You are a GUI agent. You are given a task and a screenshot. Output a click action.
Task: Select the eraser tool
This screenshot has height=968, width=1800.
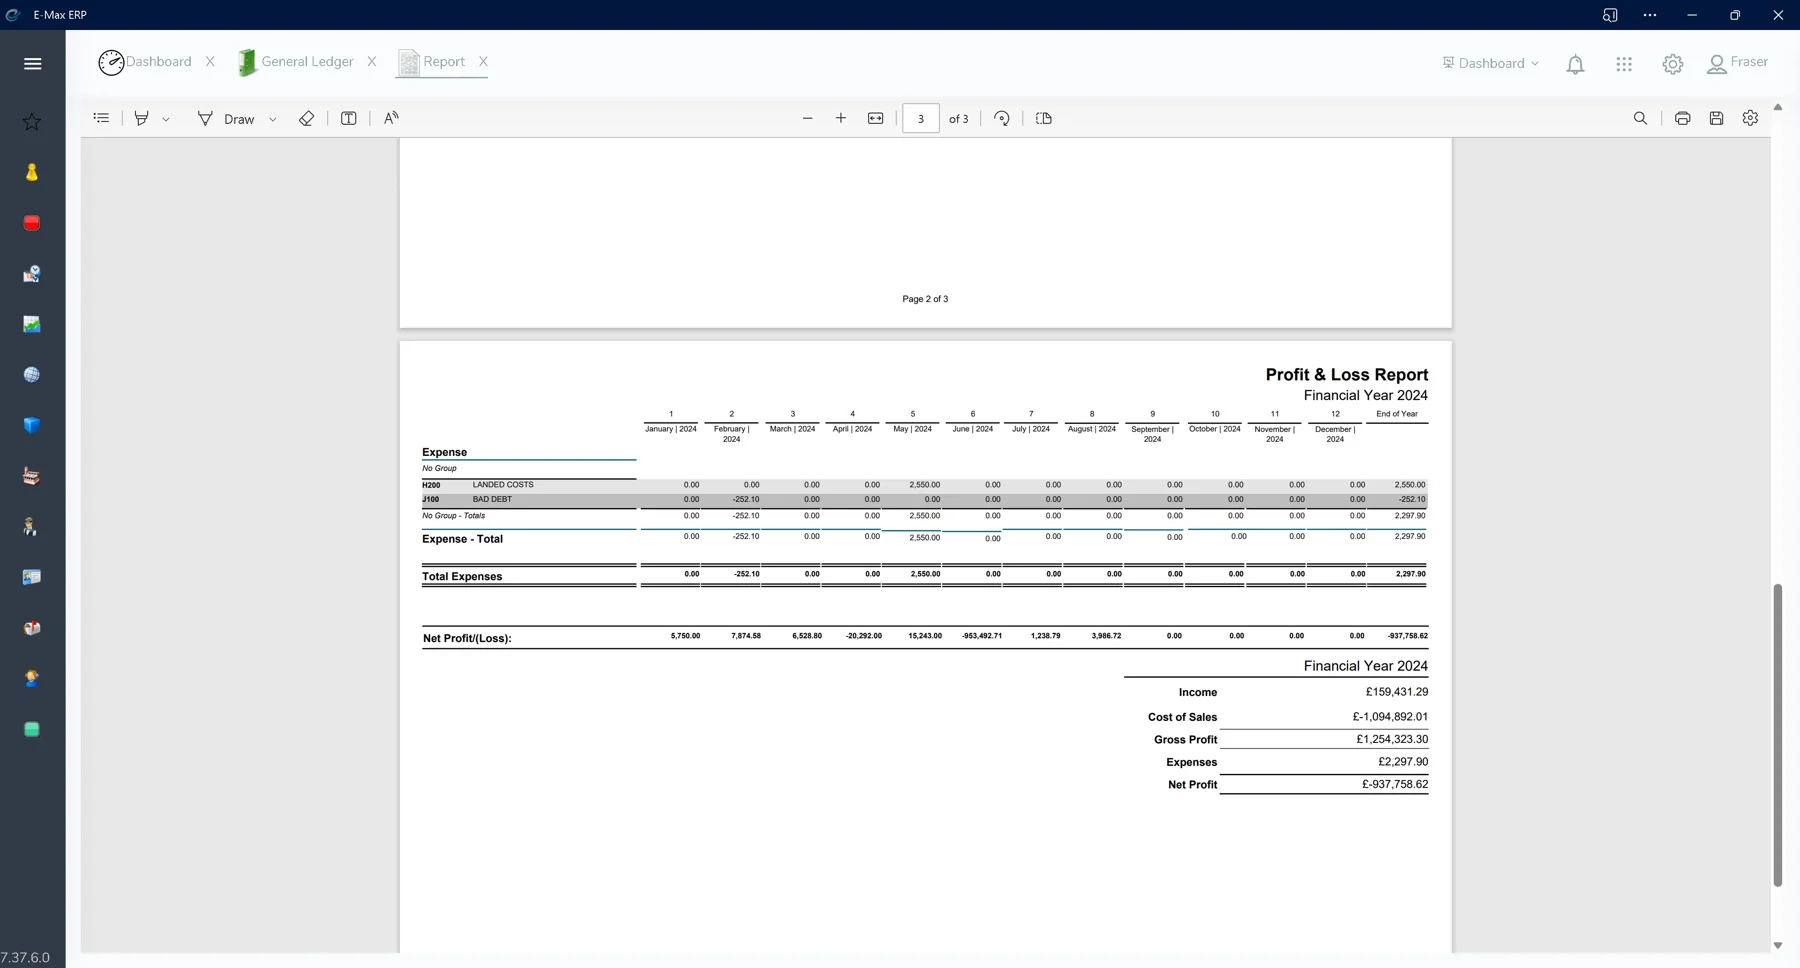[306, 118]
